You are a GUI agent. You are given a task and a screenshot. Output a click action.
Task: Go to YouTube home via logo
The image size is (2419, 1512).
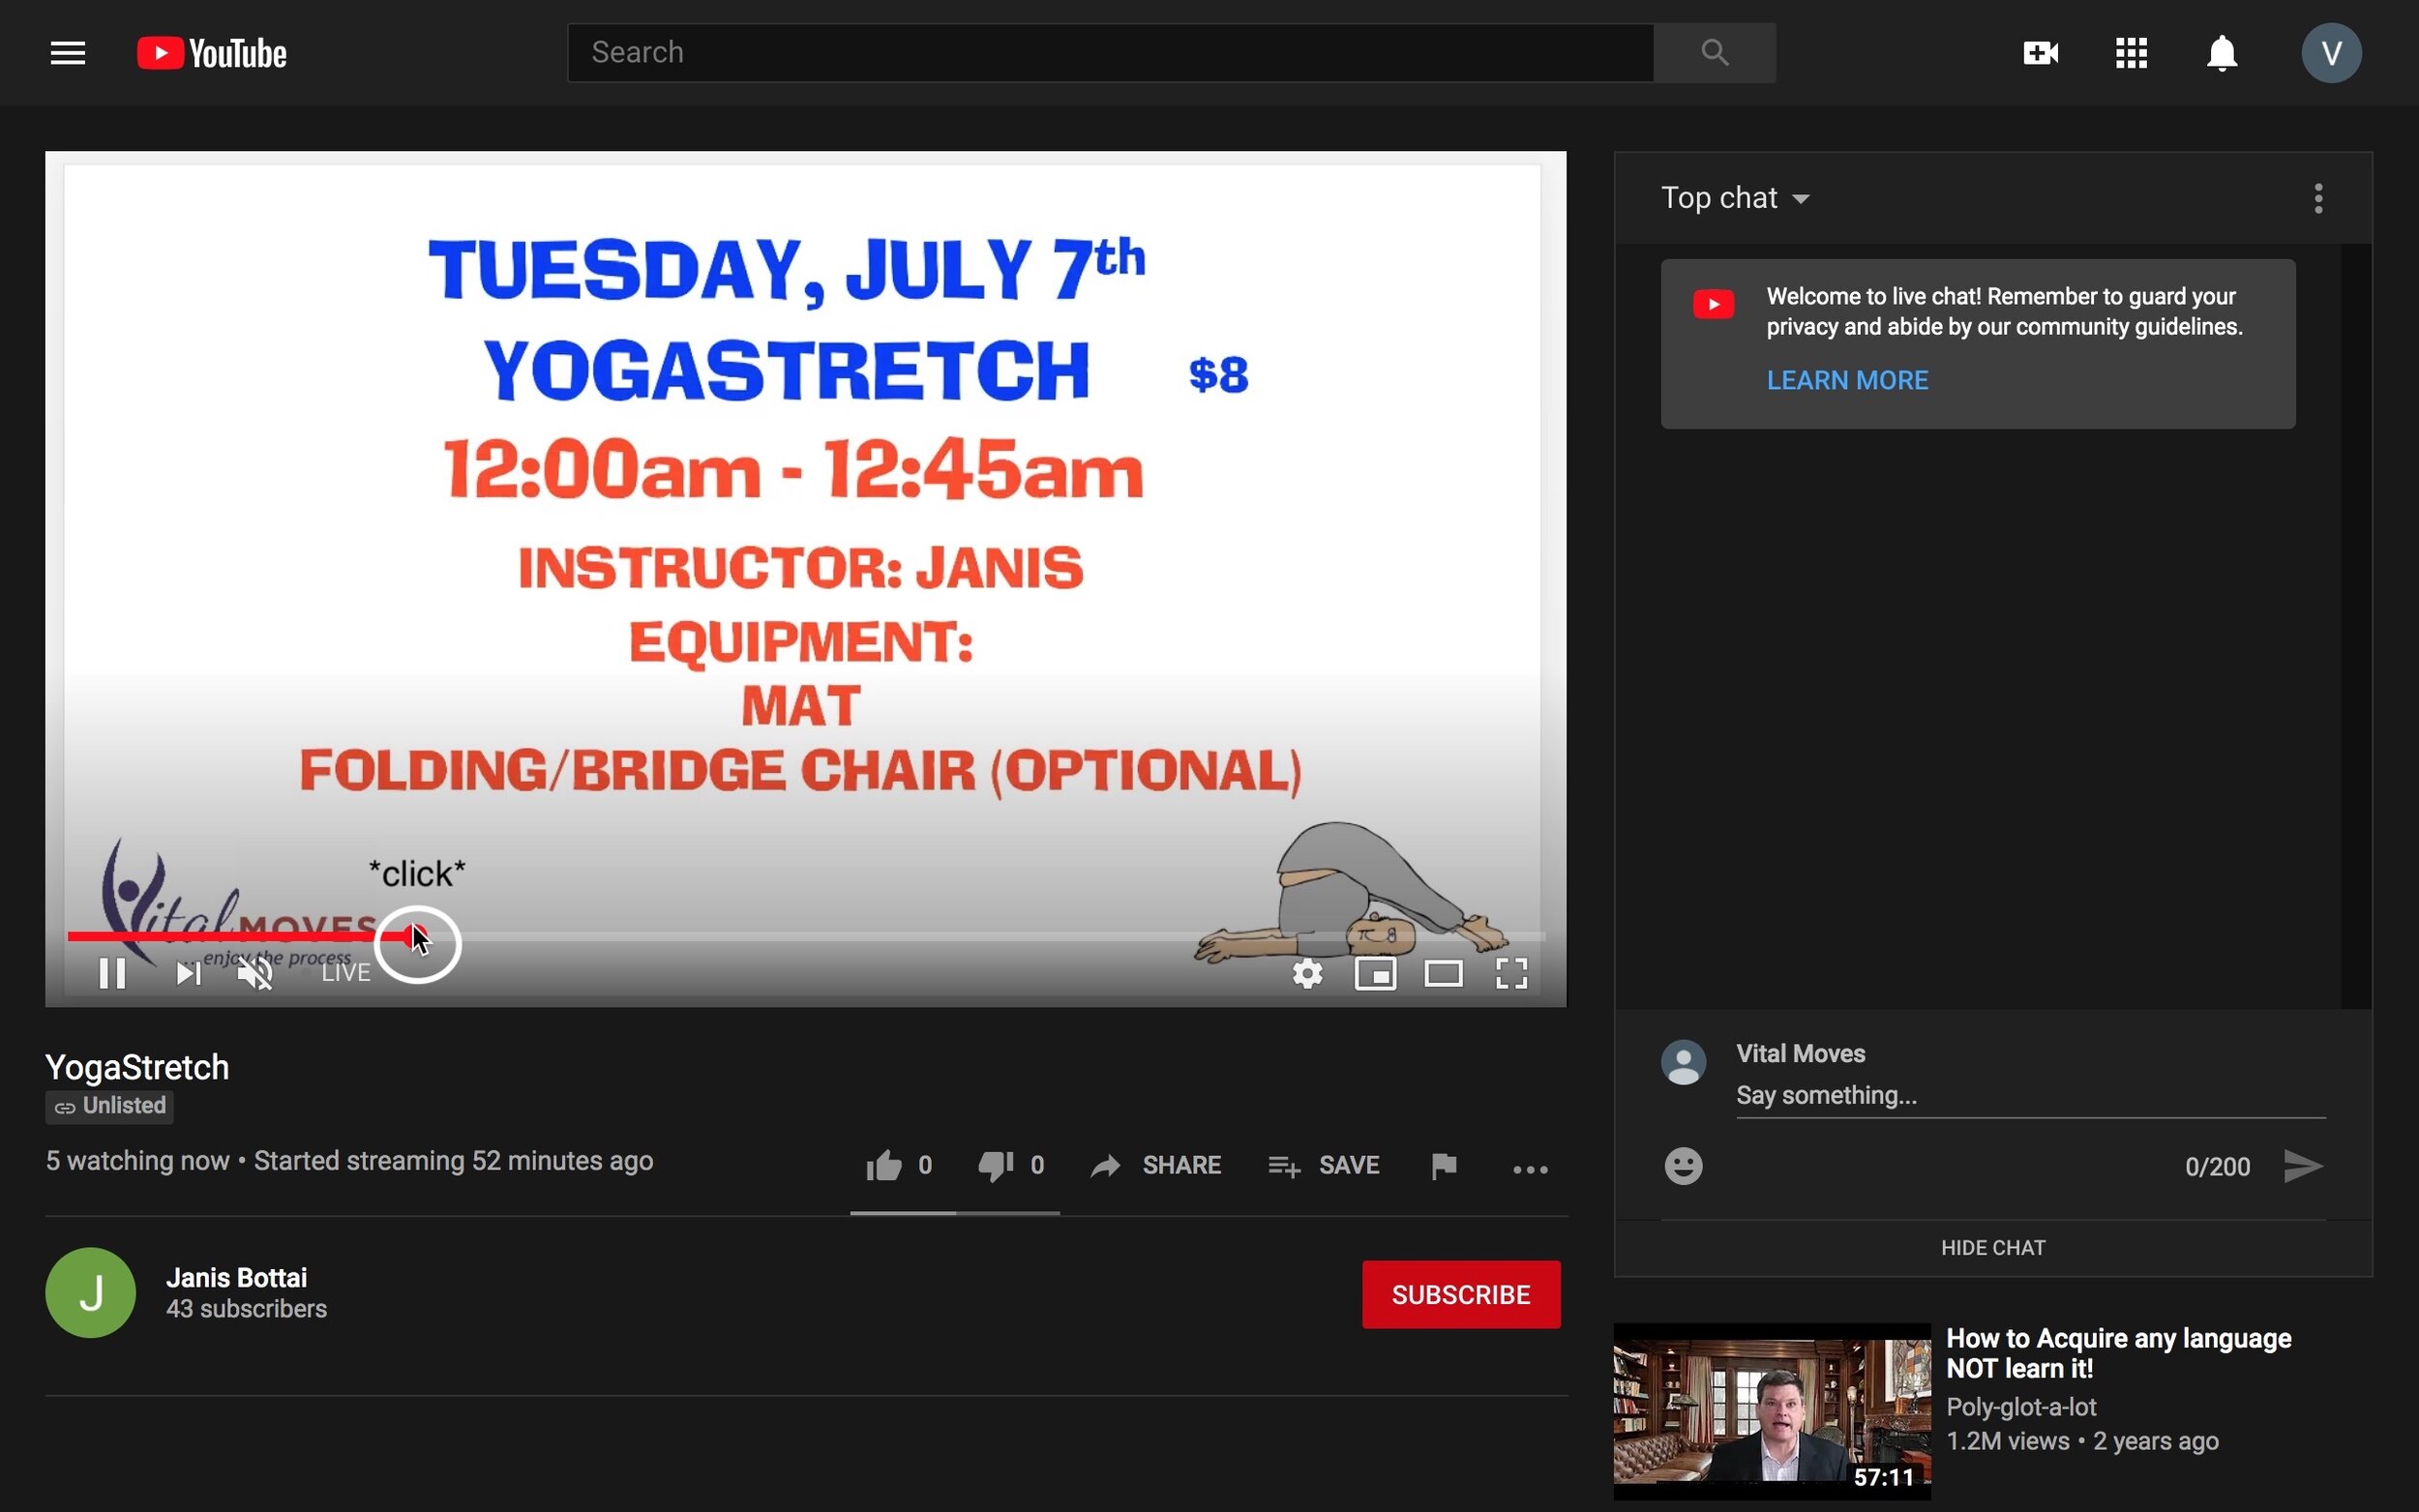[x=212, y=53]
